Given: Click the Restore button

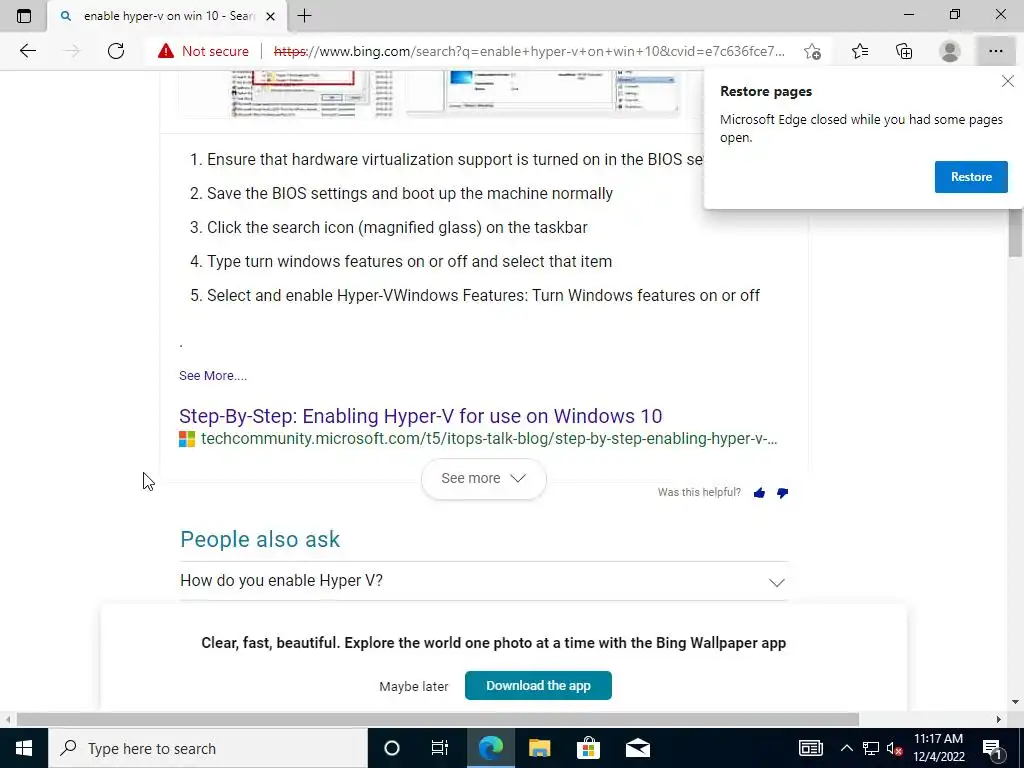Looking at the screenshot, I should coord(971,177).
